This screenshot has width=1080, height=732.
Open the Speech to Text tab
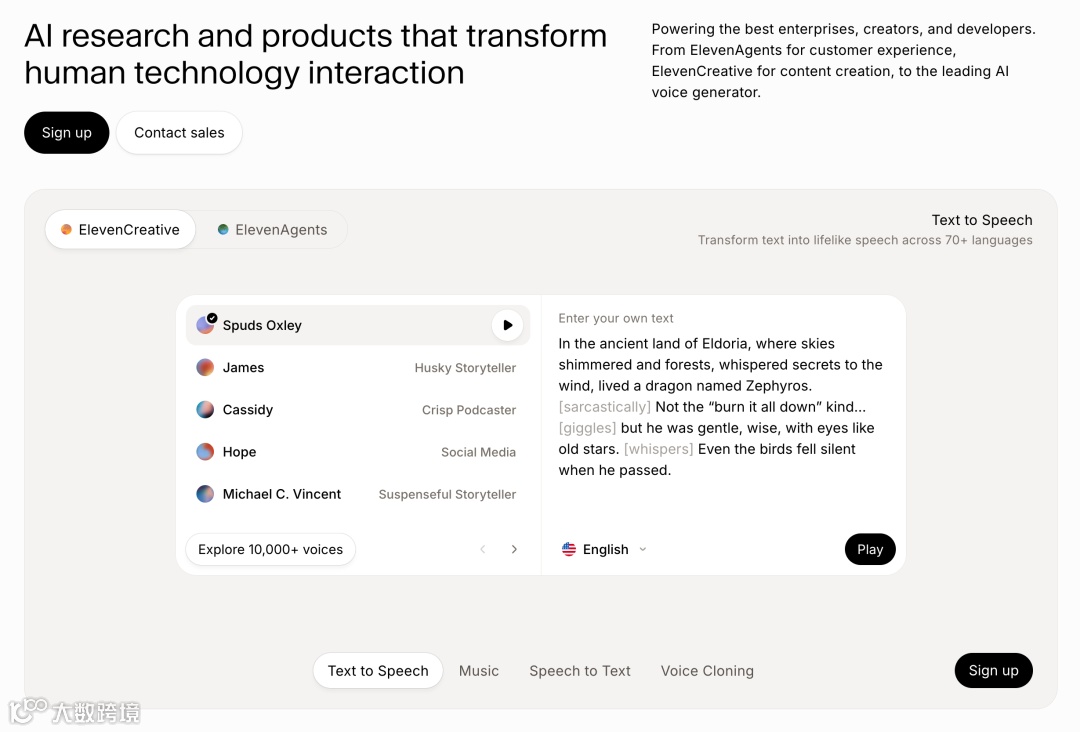click(580, 671)
